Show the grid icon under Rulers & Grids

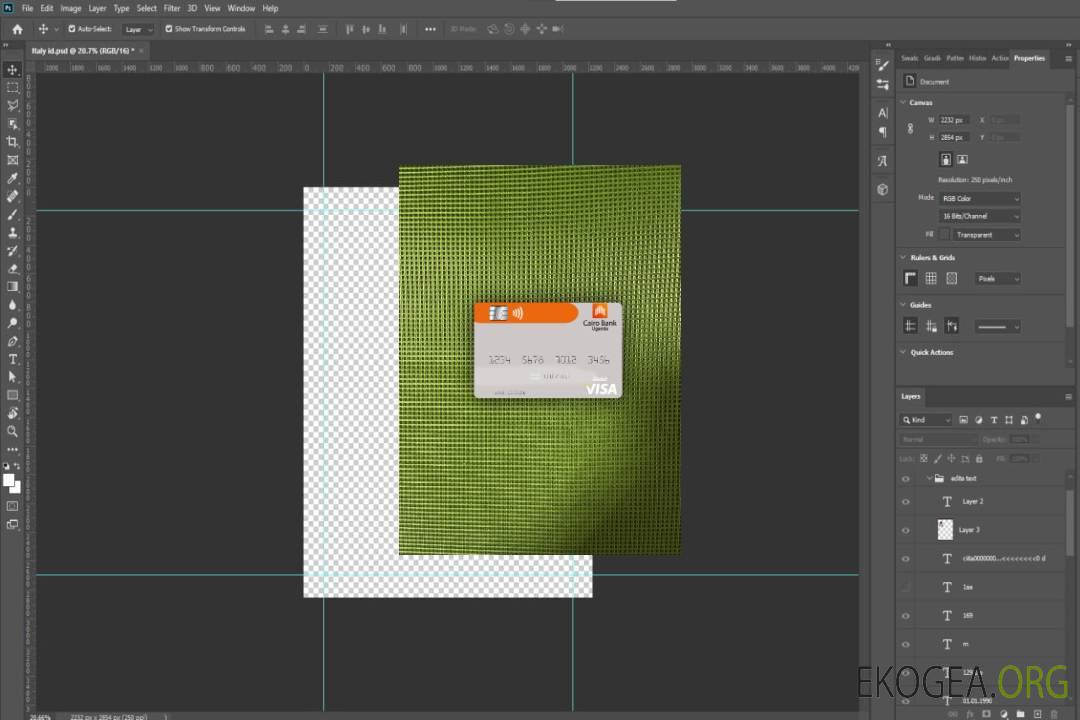(931, 279)
